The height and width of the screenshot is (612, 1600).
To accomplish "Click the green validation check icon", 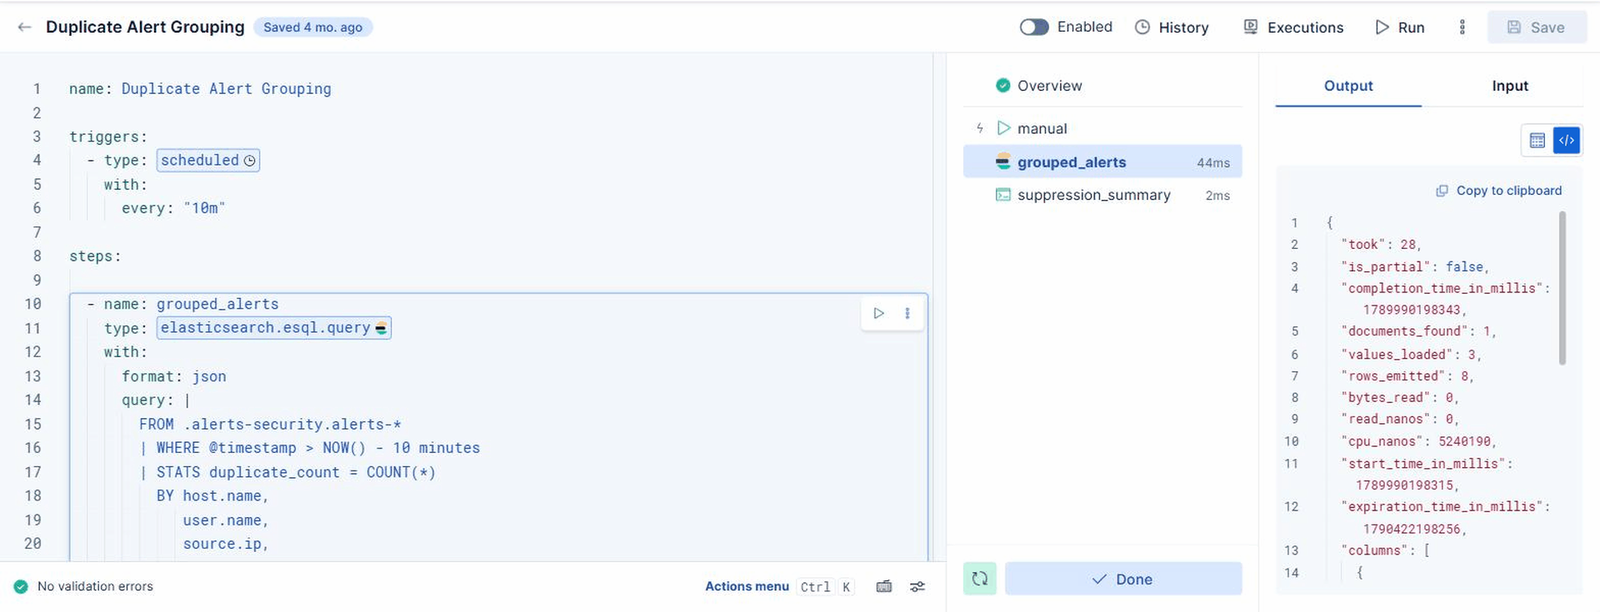I will (20, 587).
